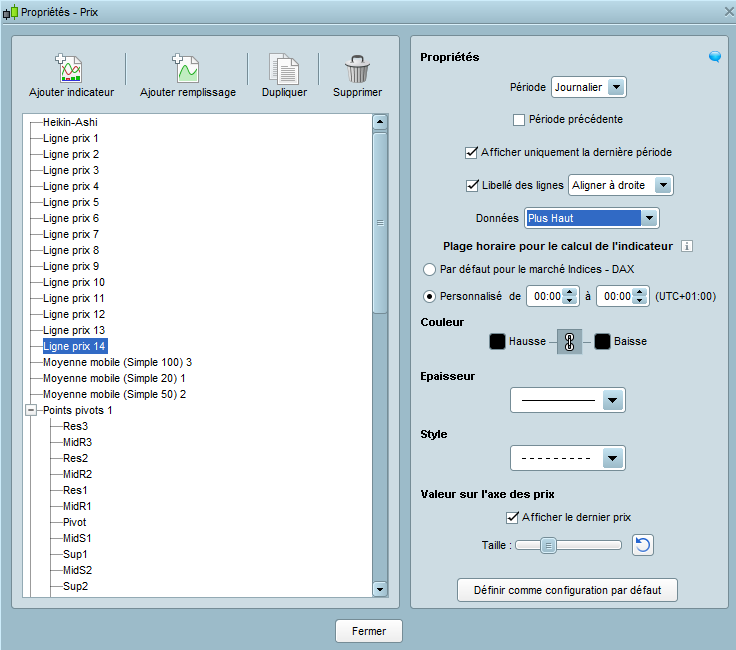The height and width of the screenshot is (650, 736).
Task: Click the Supprimer trash can icon
Action: tap(357, 68)
